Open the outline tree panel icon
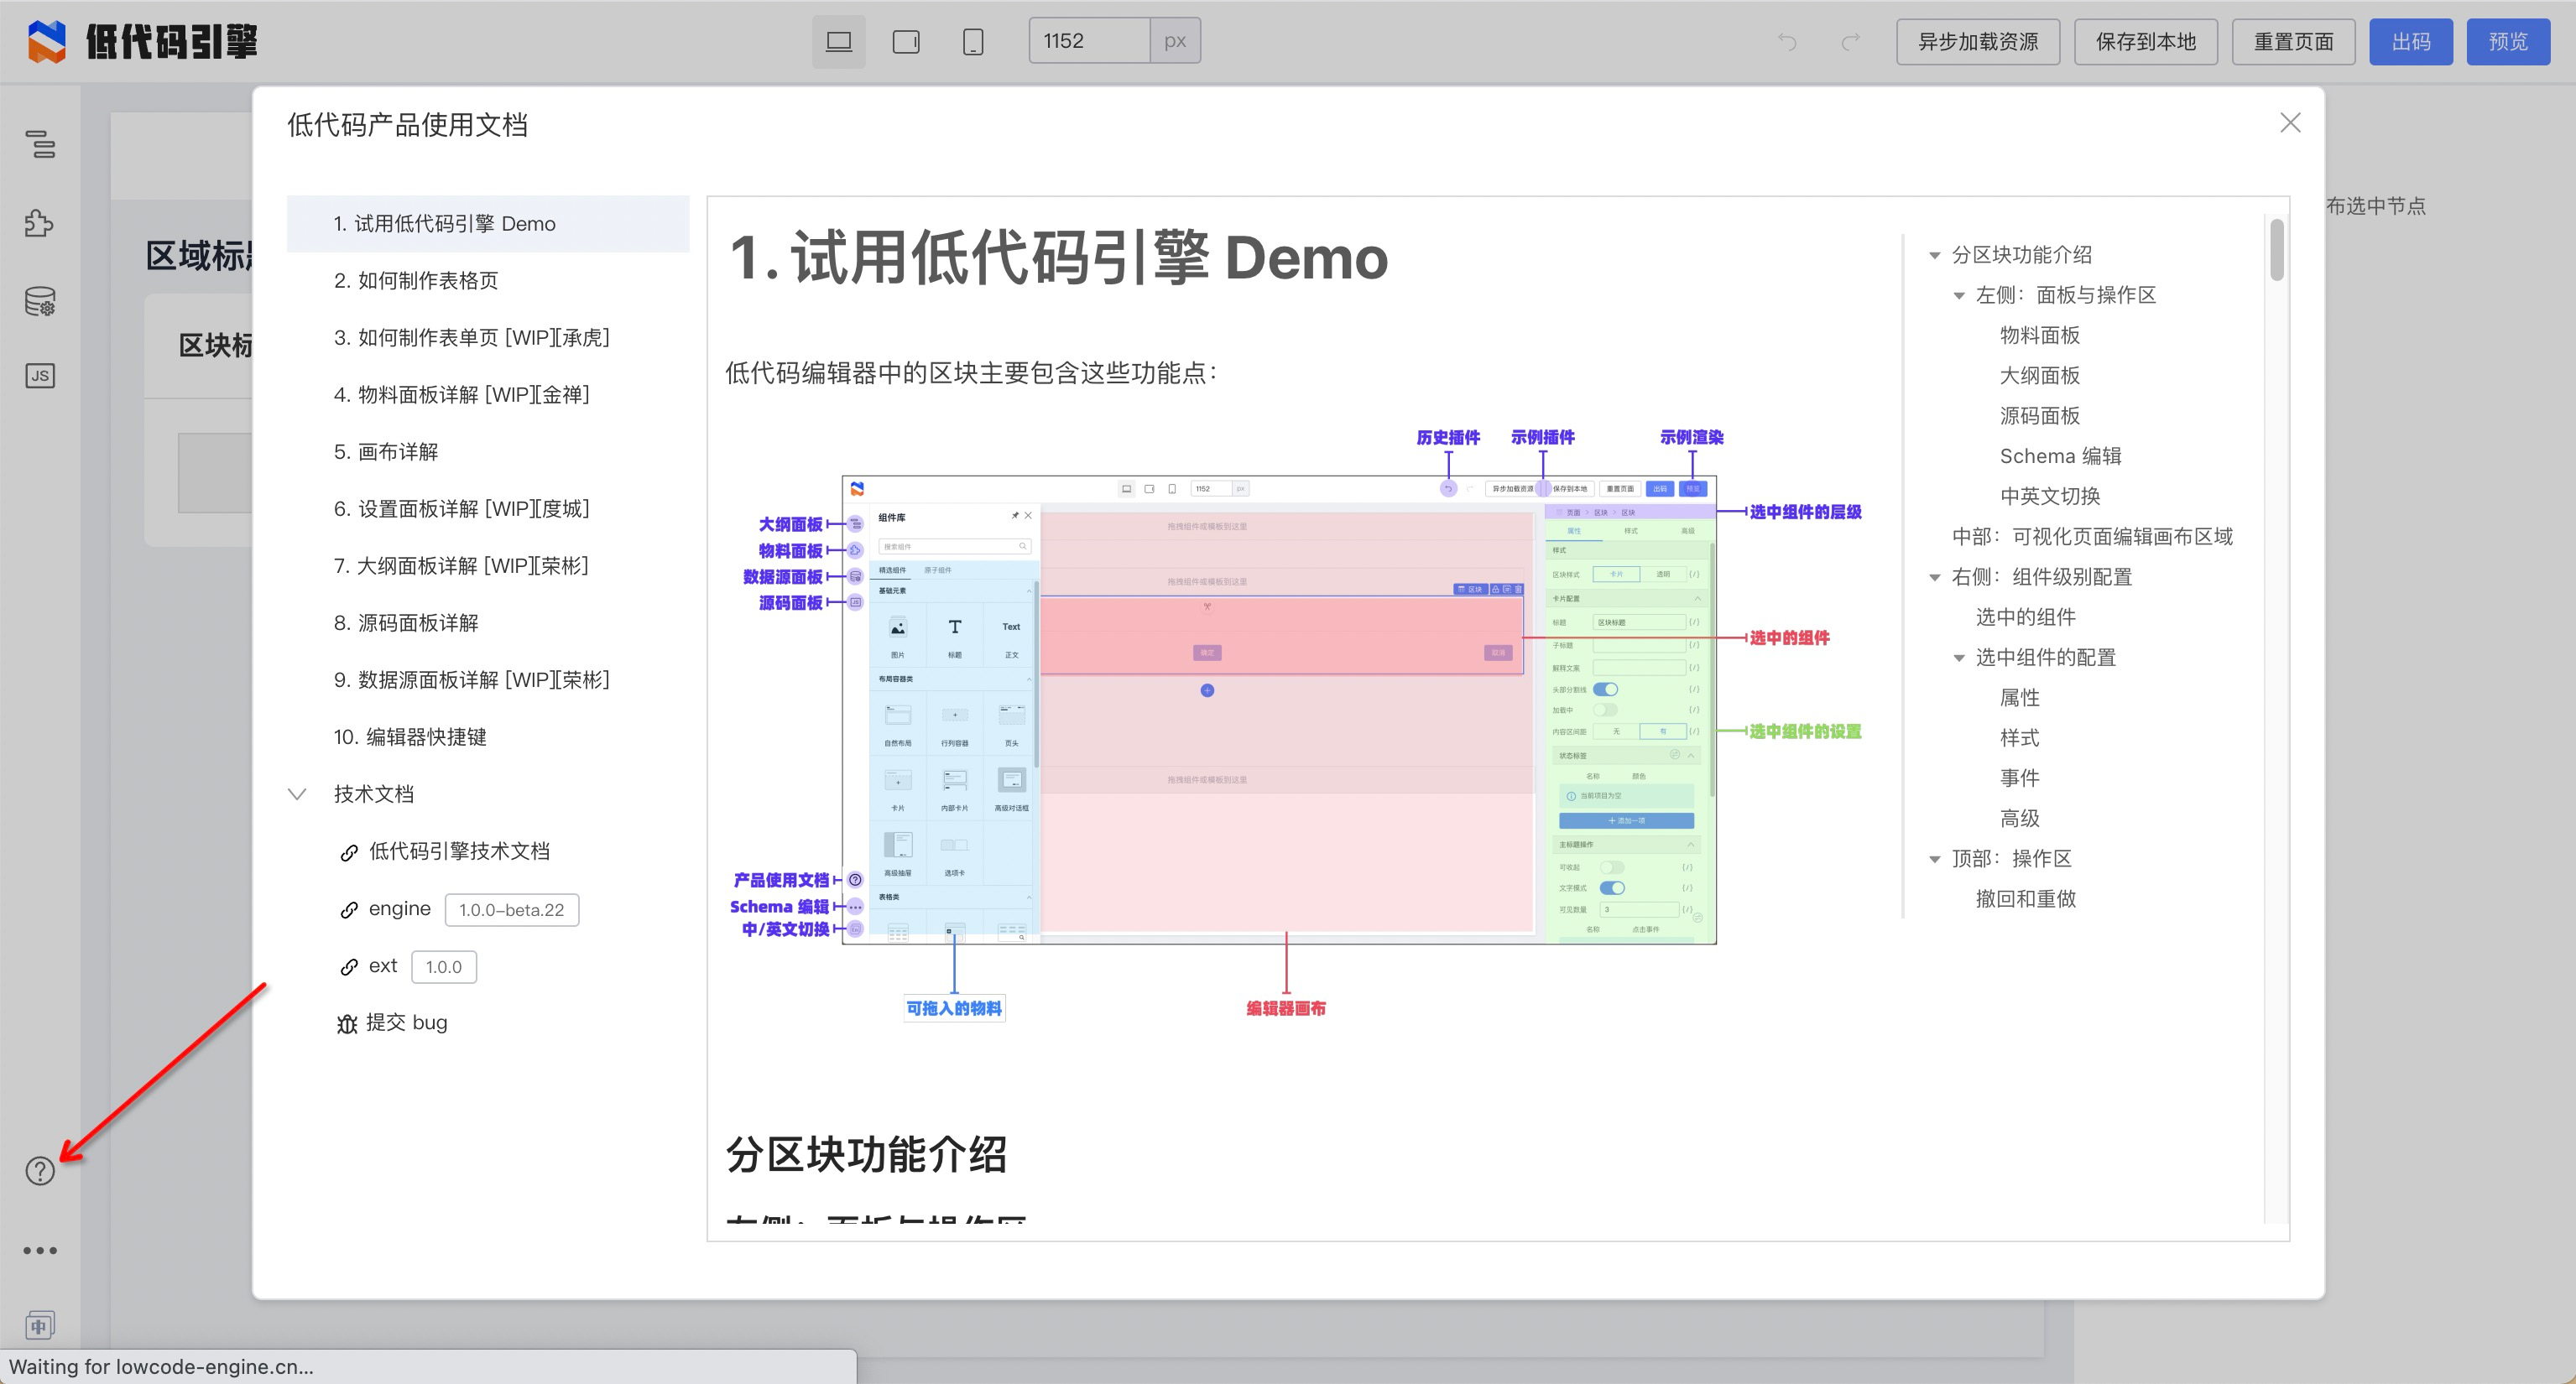Image resolution: width=2576 pixels, height=1384 pixels. pyautogui.click(x=40, y=145)
